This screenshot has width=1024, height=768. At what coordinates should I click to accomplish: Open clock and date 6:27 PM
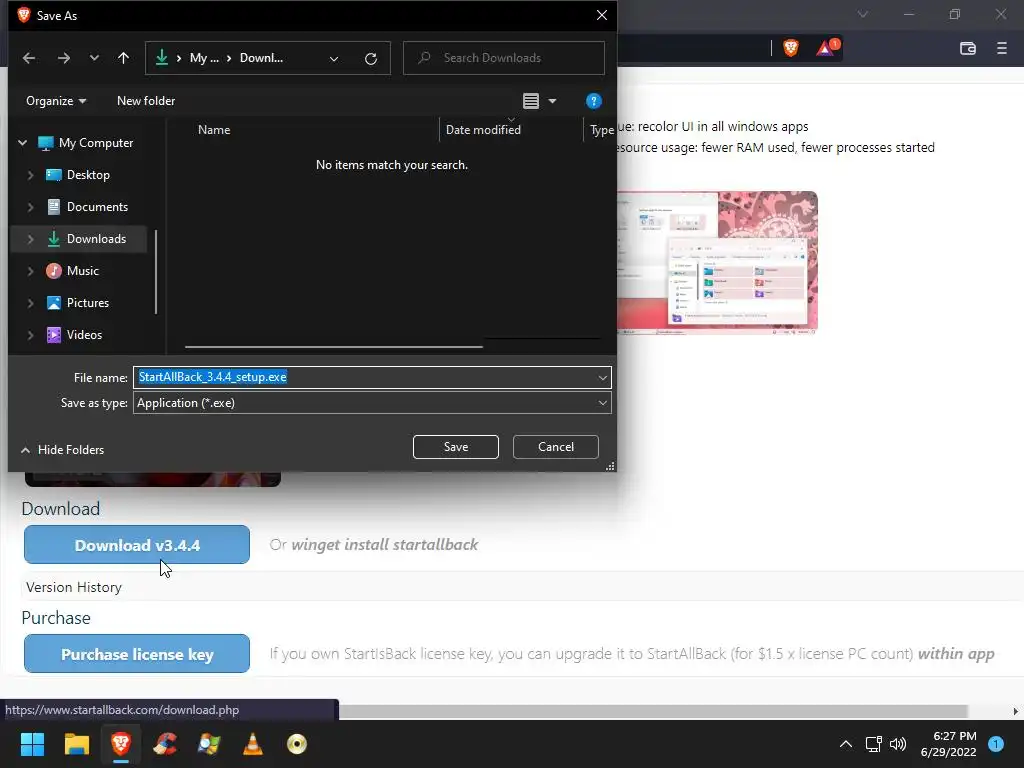[948, 744]
